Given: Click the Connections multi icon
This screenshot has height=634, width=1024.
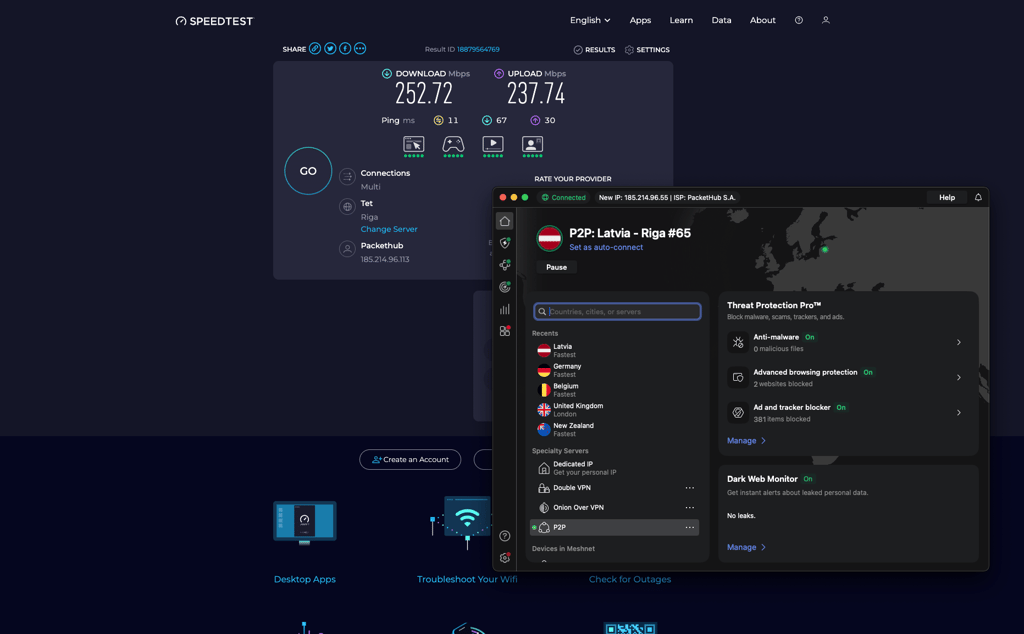Looking at the screenshot, I should pos(347,176).
